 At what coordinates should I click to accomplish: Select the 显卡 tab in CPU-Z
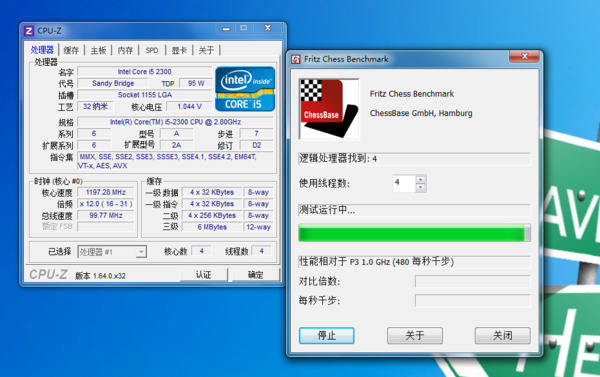[179, 50]
